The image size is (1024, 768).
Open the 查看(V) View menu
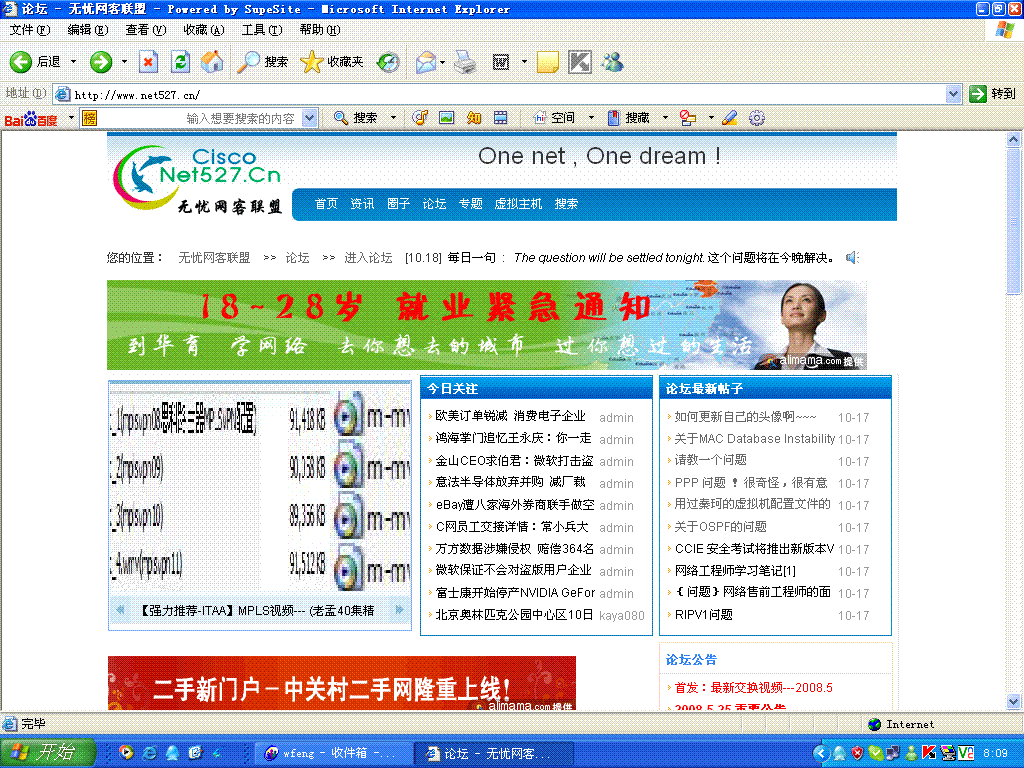pos(146,30)
